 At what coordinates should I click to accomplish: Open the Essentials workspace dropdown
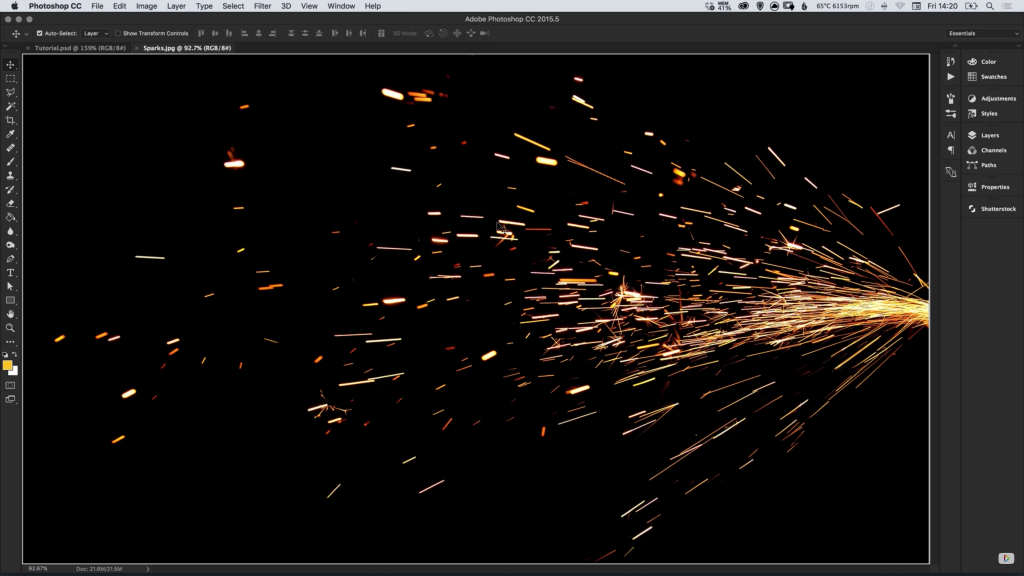(982, 33)
